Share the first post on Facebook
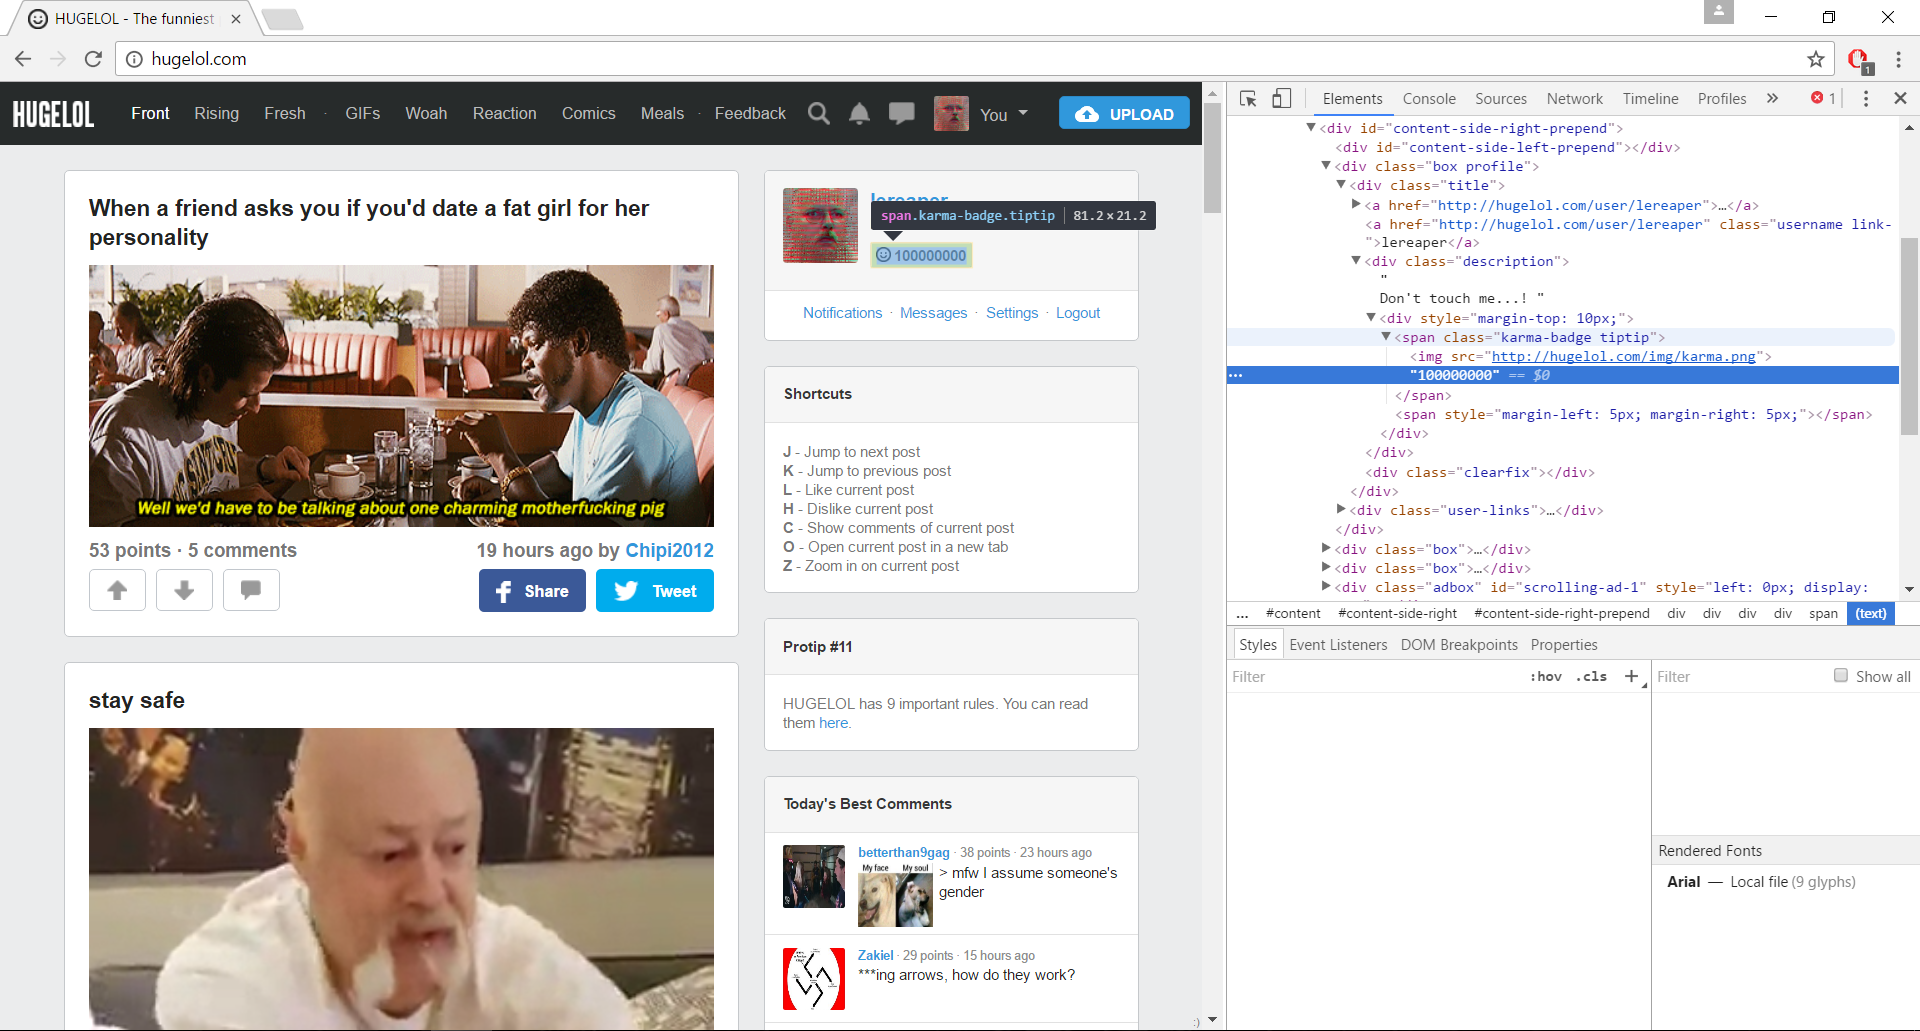Image resolution: width=1920 pixels, height=1031 pixels. (532, 591)
